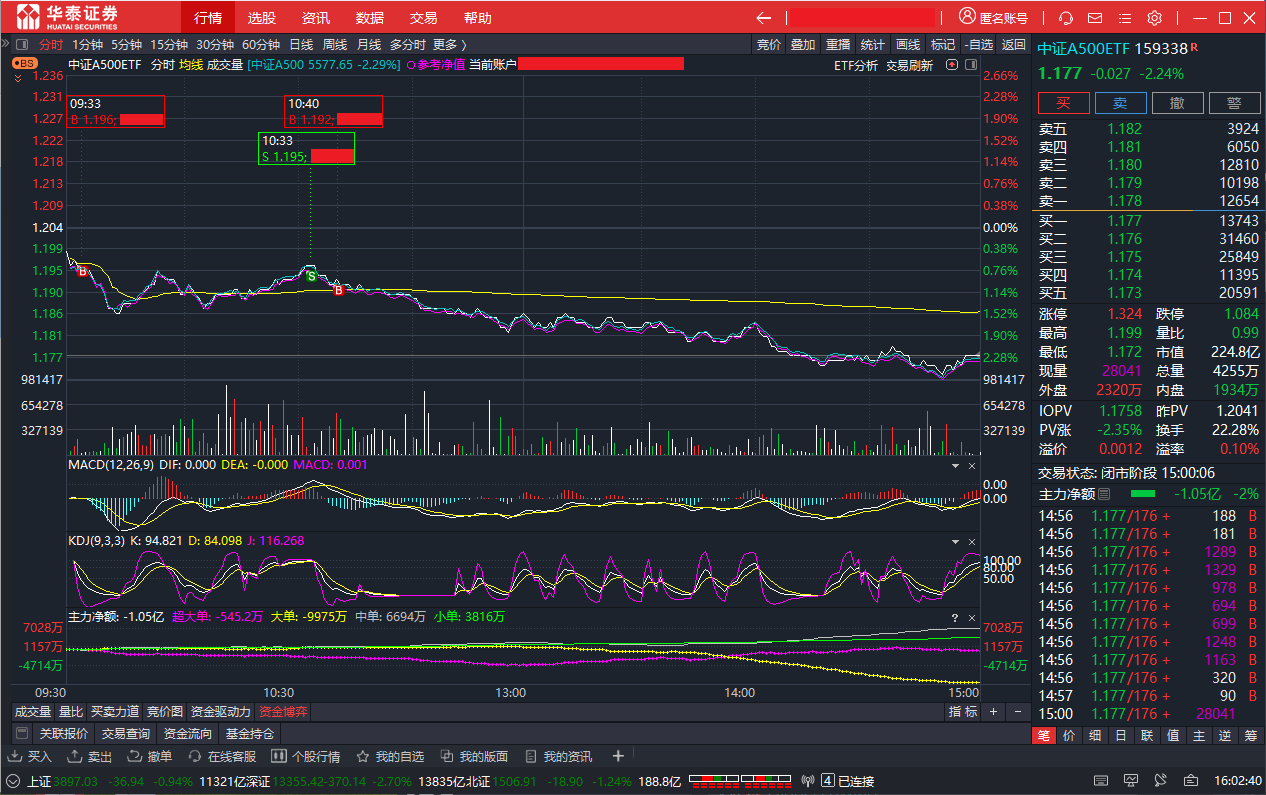Open the list menu icon in title bar
The image size is (1266, 795).
[x=1124, y=18]
